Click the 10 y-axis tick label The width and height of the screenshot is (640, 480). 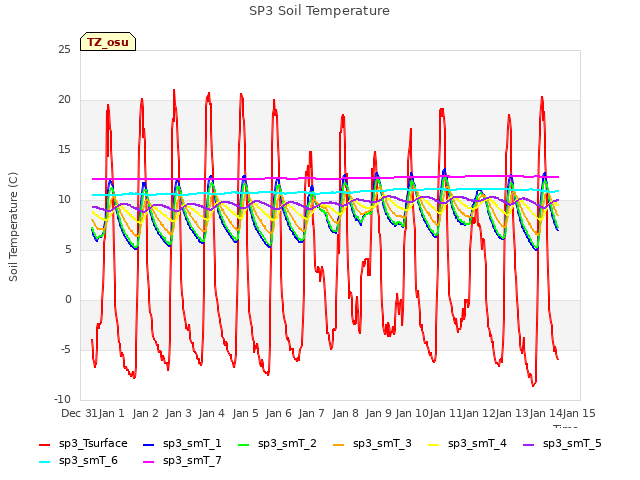pos(64,200)
